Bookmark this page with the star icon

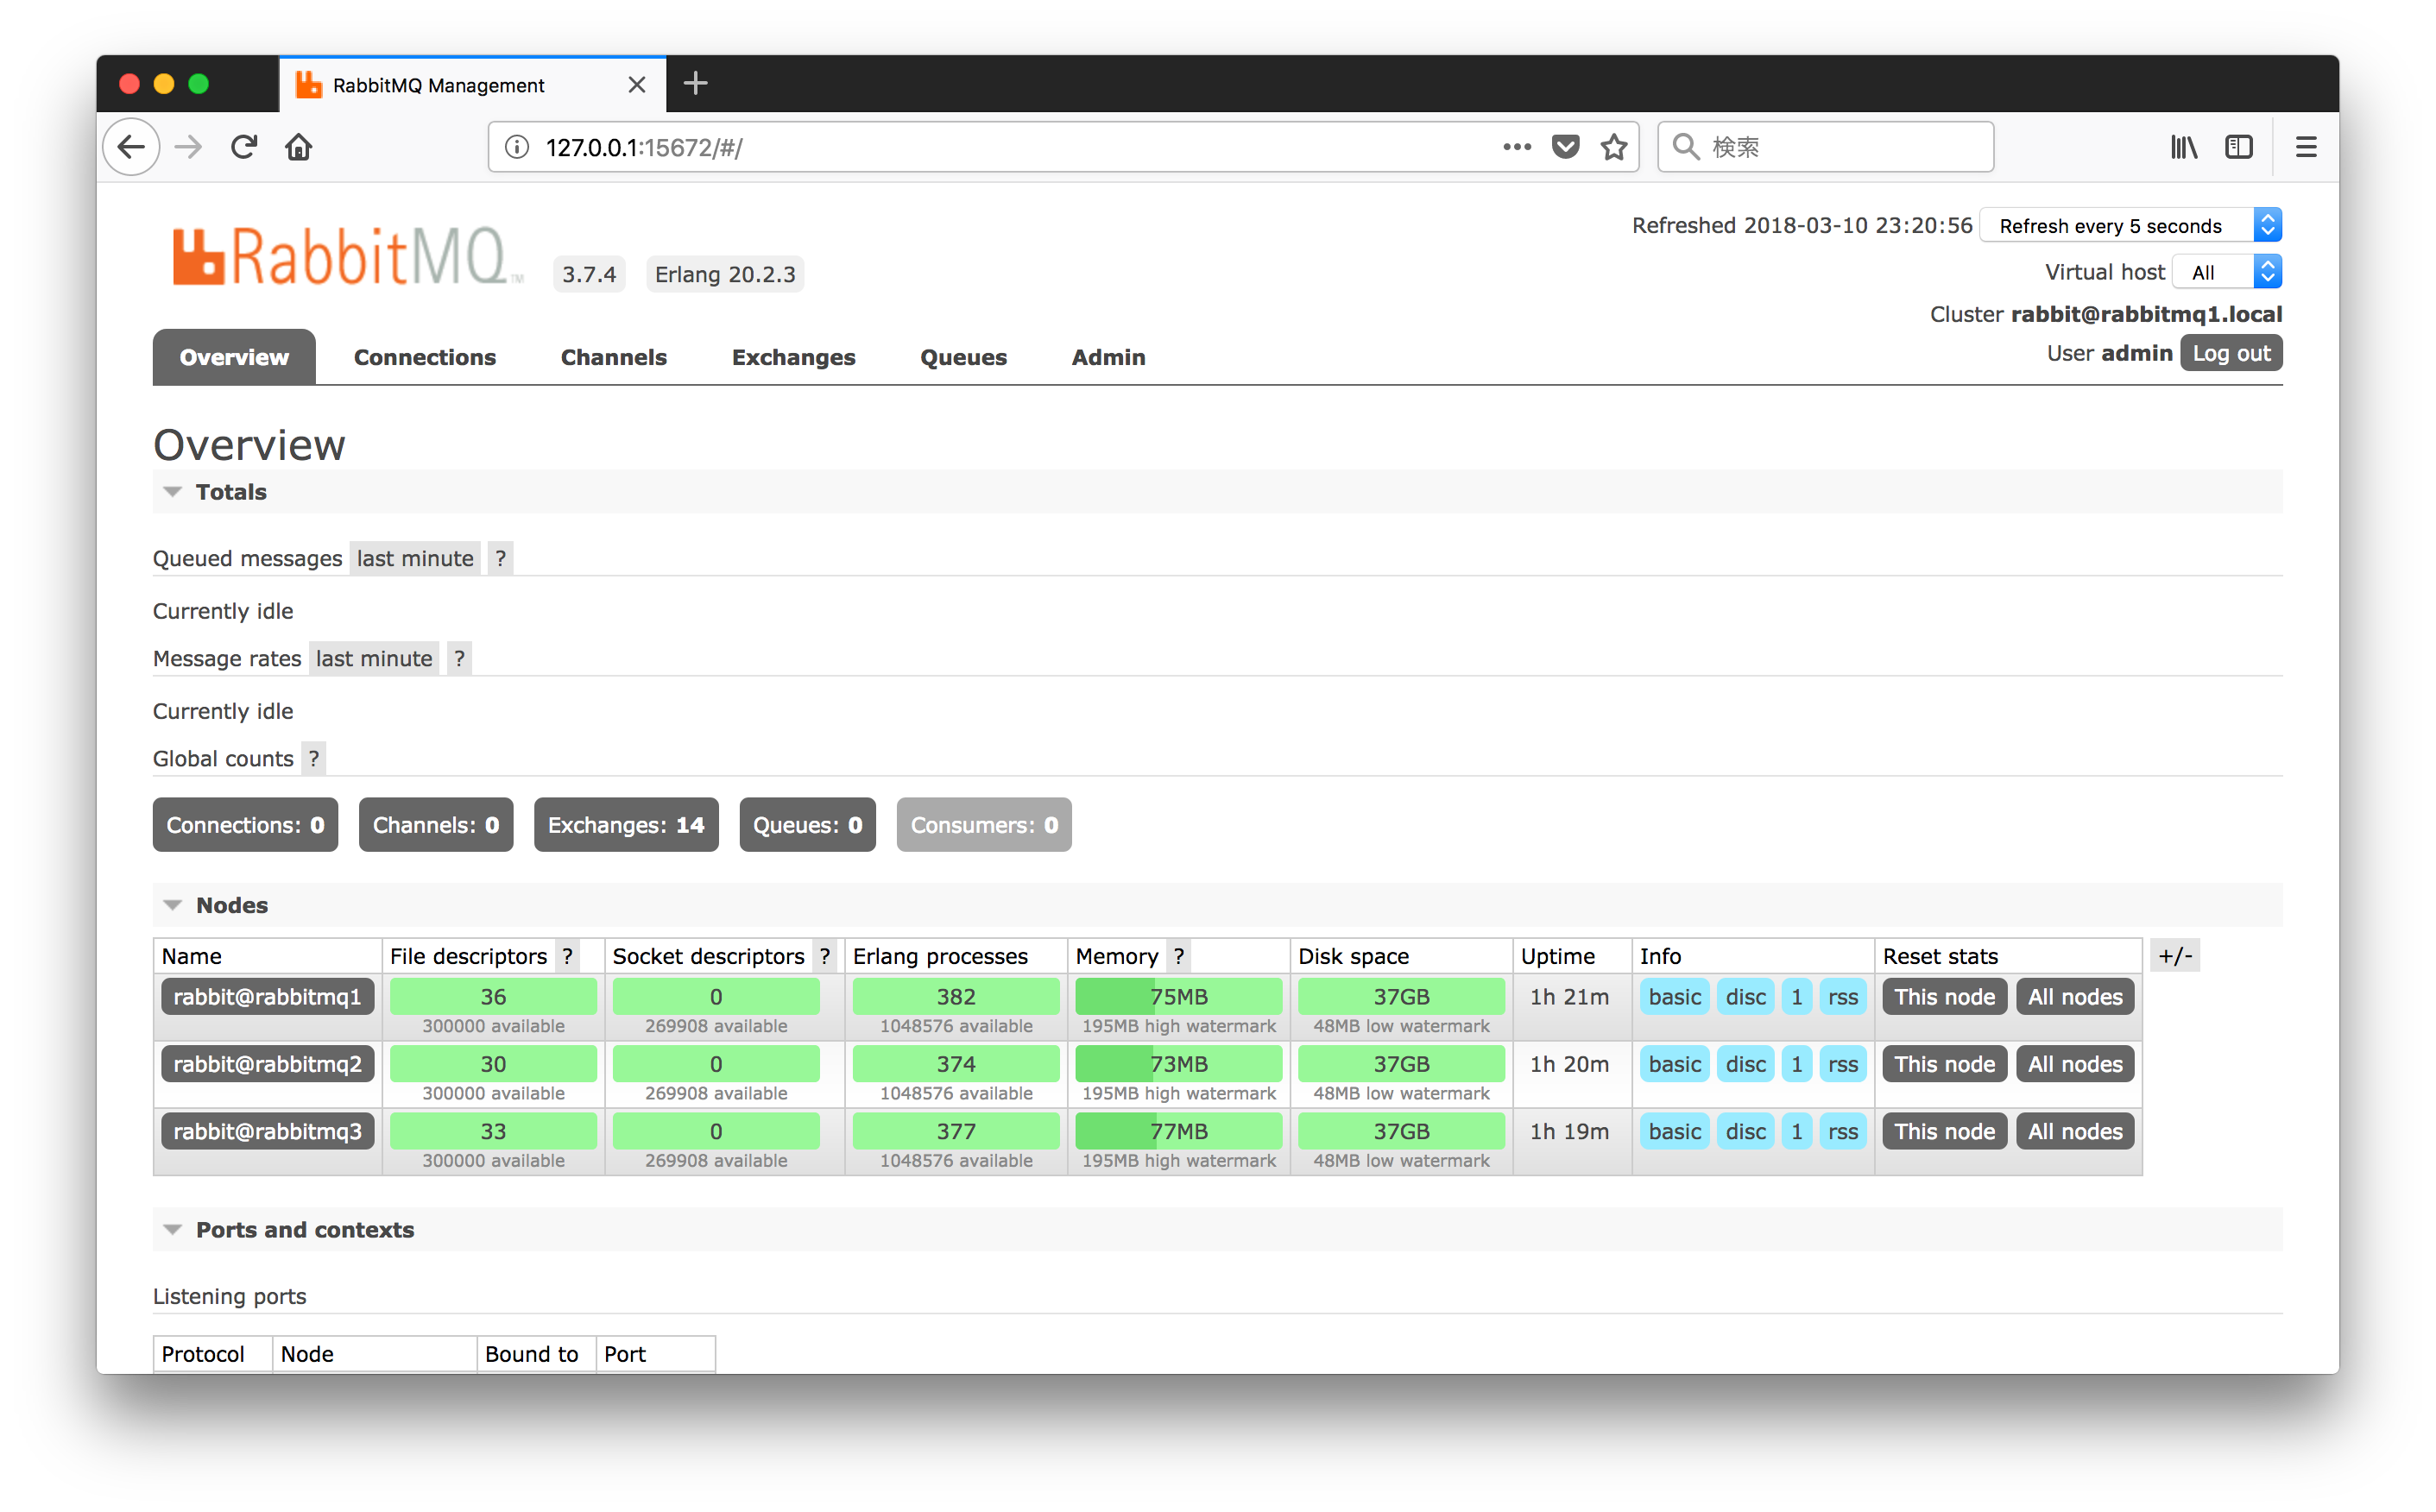tap(1614, 147)
